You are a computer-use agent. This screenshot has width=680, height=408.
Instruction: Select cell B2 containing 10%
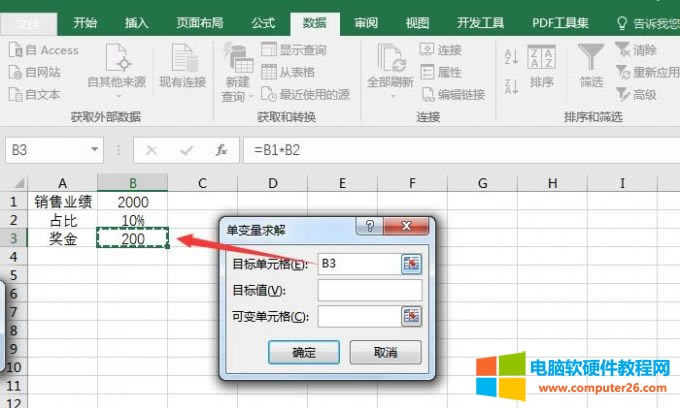132,220
